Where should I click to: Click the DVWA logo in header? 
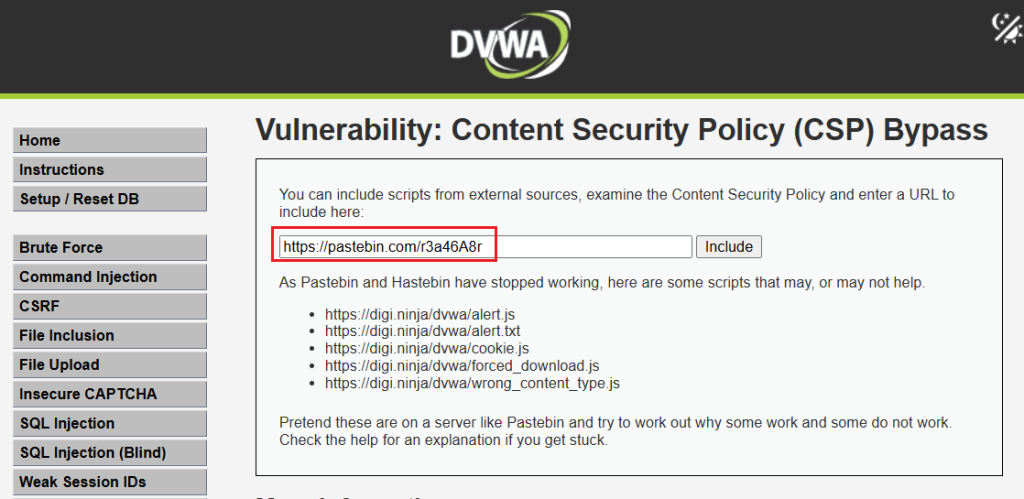(x=512, y=45)
